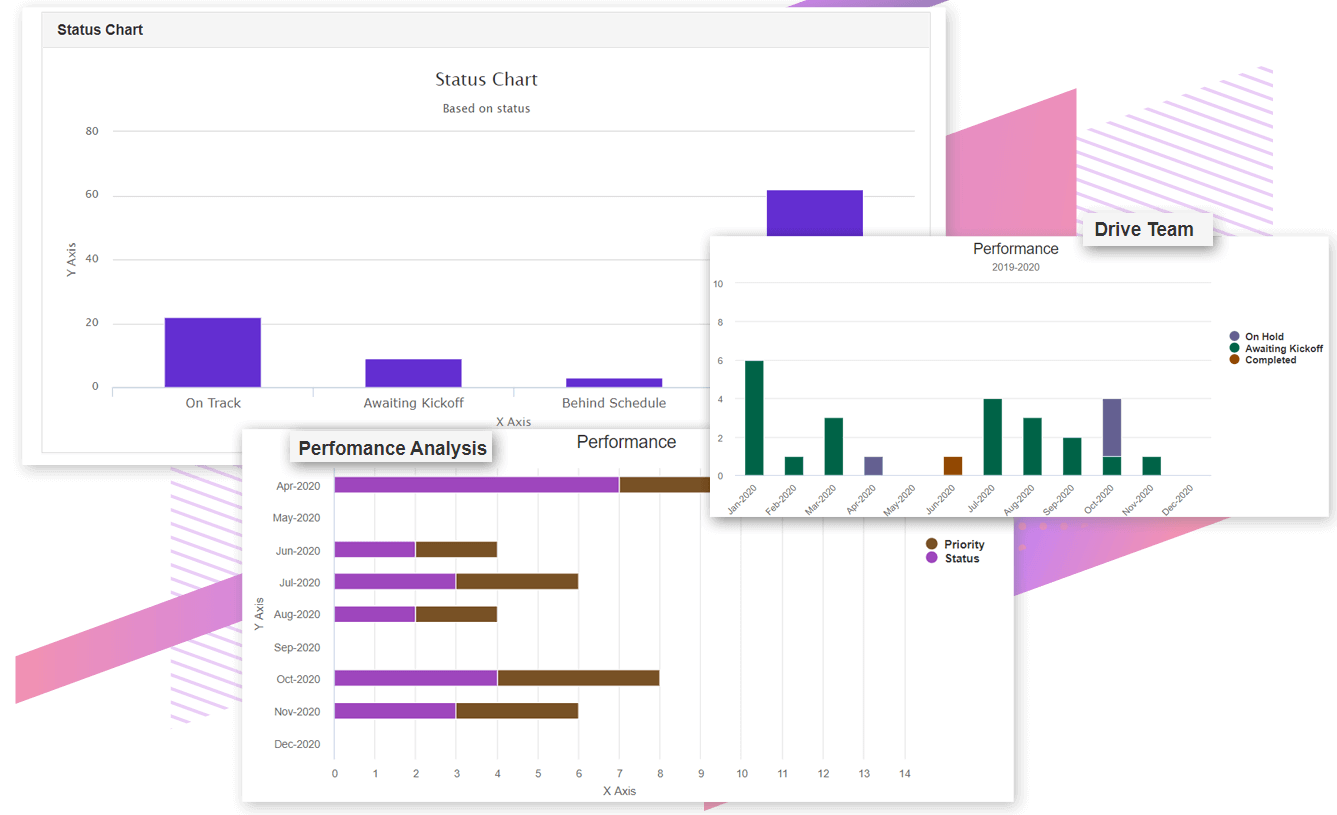The width and height of the screenshot is (1337, 815).
Task: Click the green Jul-2020 column
Action: (x=992, y=437)
